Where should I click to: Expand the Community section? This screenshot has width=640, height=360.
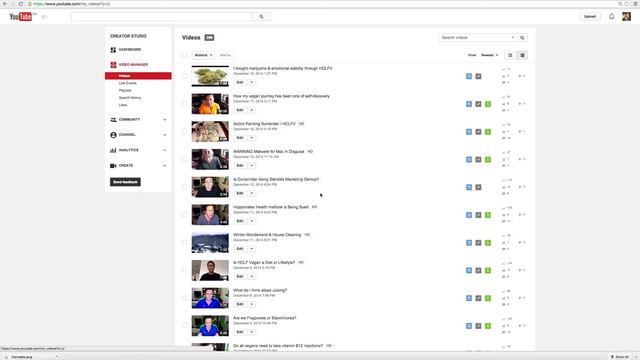165,120
